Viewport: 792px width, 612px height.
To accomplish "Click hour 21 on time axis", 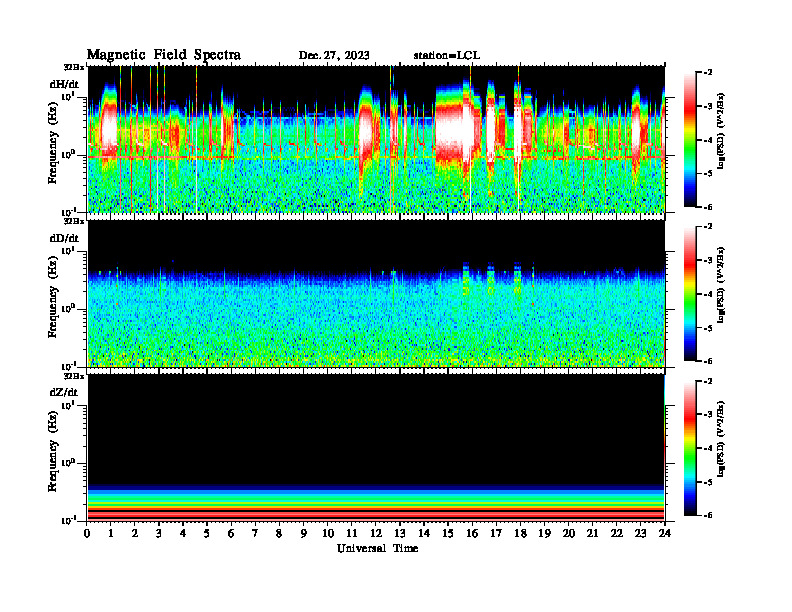I will click(592, 533).
